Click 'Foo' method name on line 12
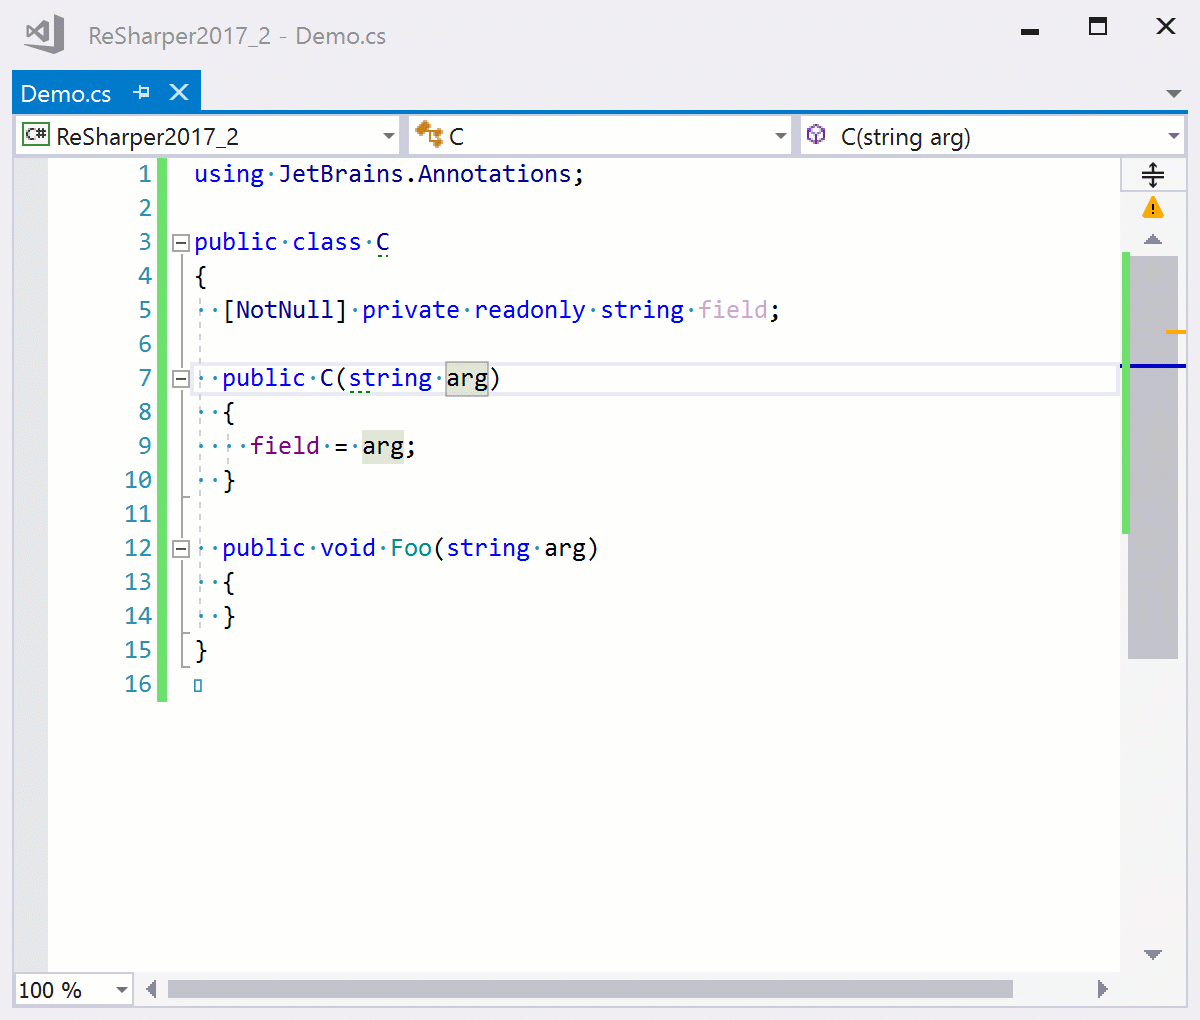 411,548
